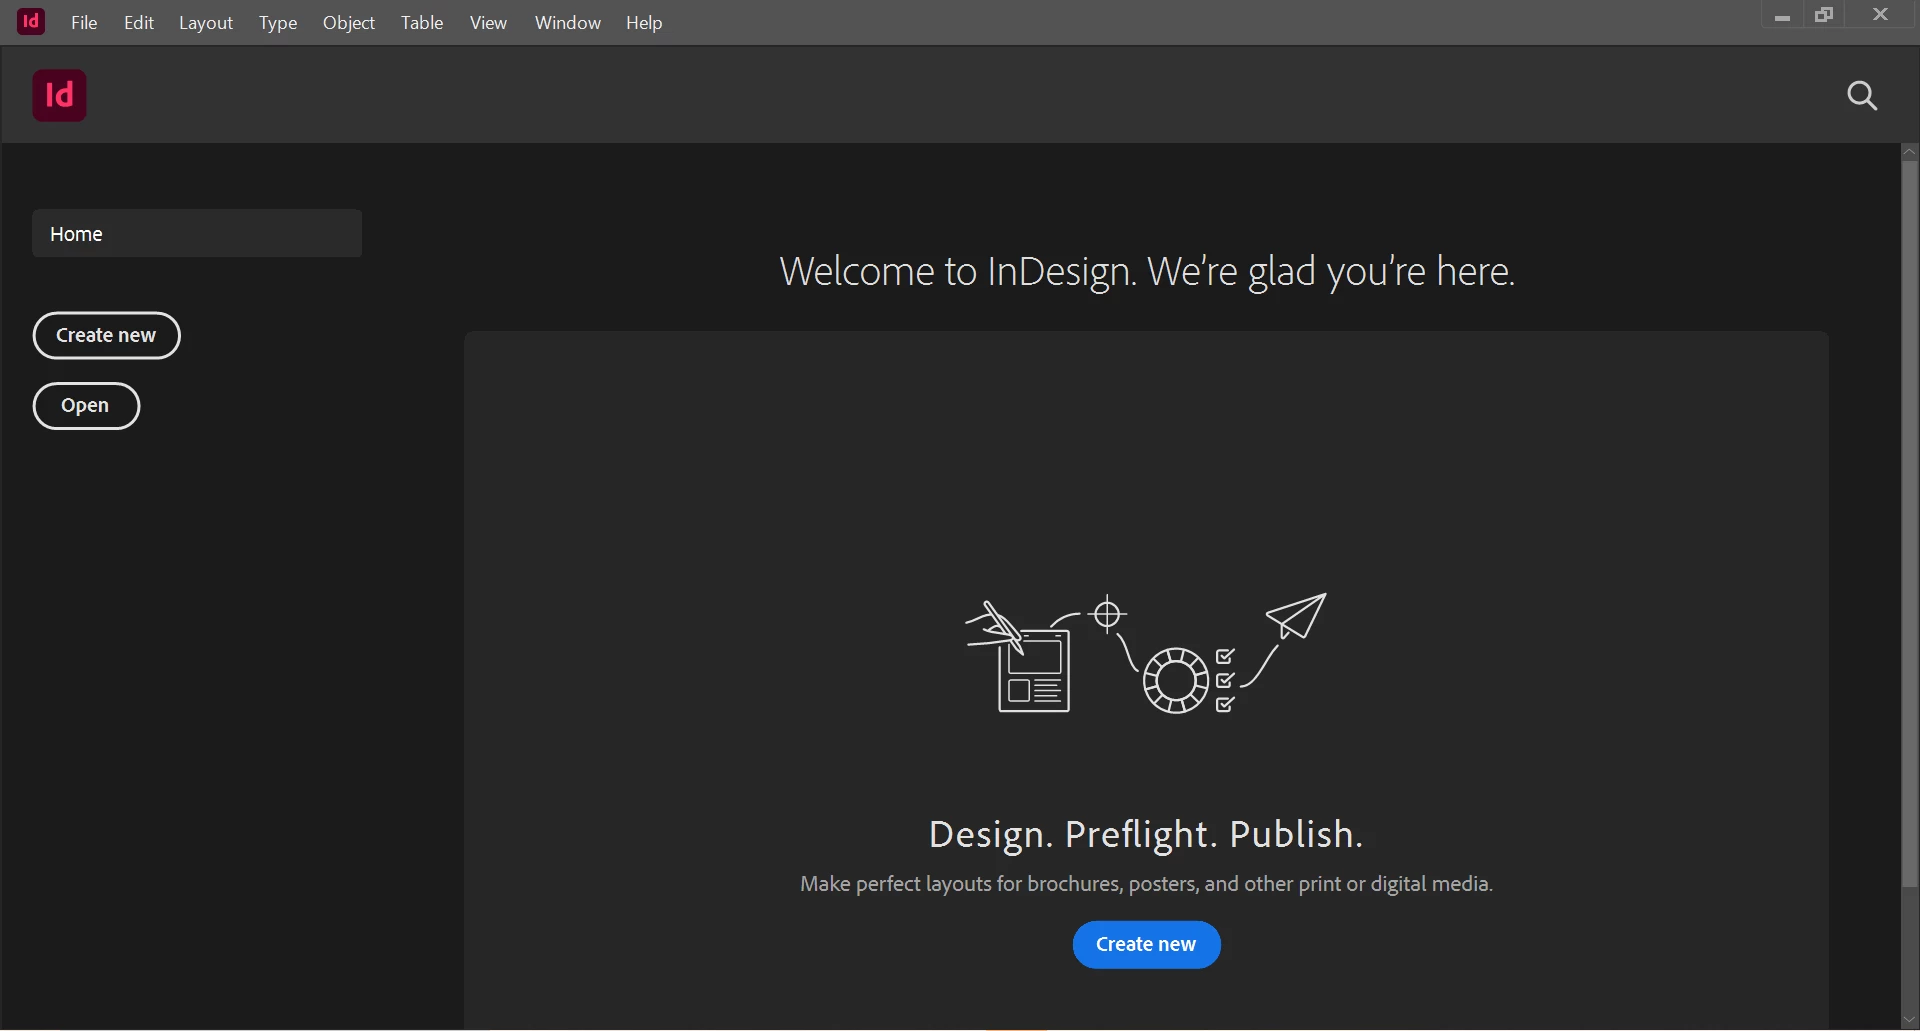This screenshot has width=1920, height=1031.
Task: Click the scrollbar down arrow
Action: (x=1910, y=1021)
